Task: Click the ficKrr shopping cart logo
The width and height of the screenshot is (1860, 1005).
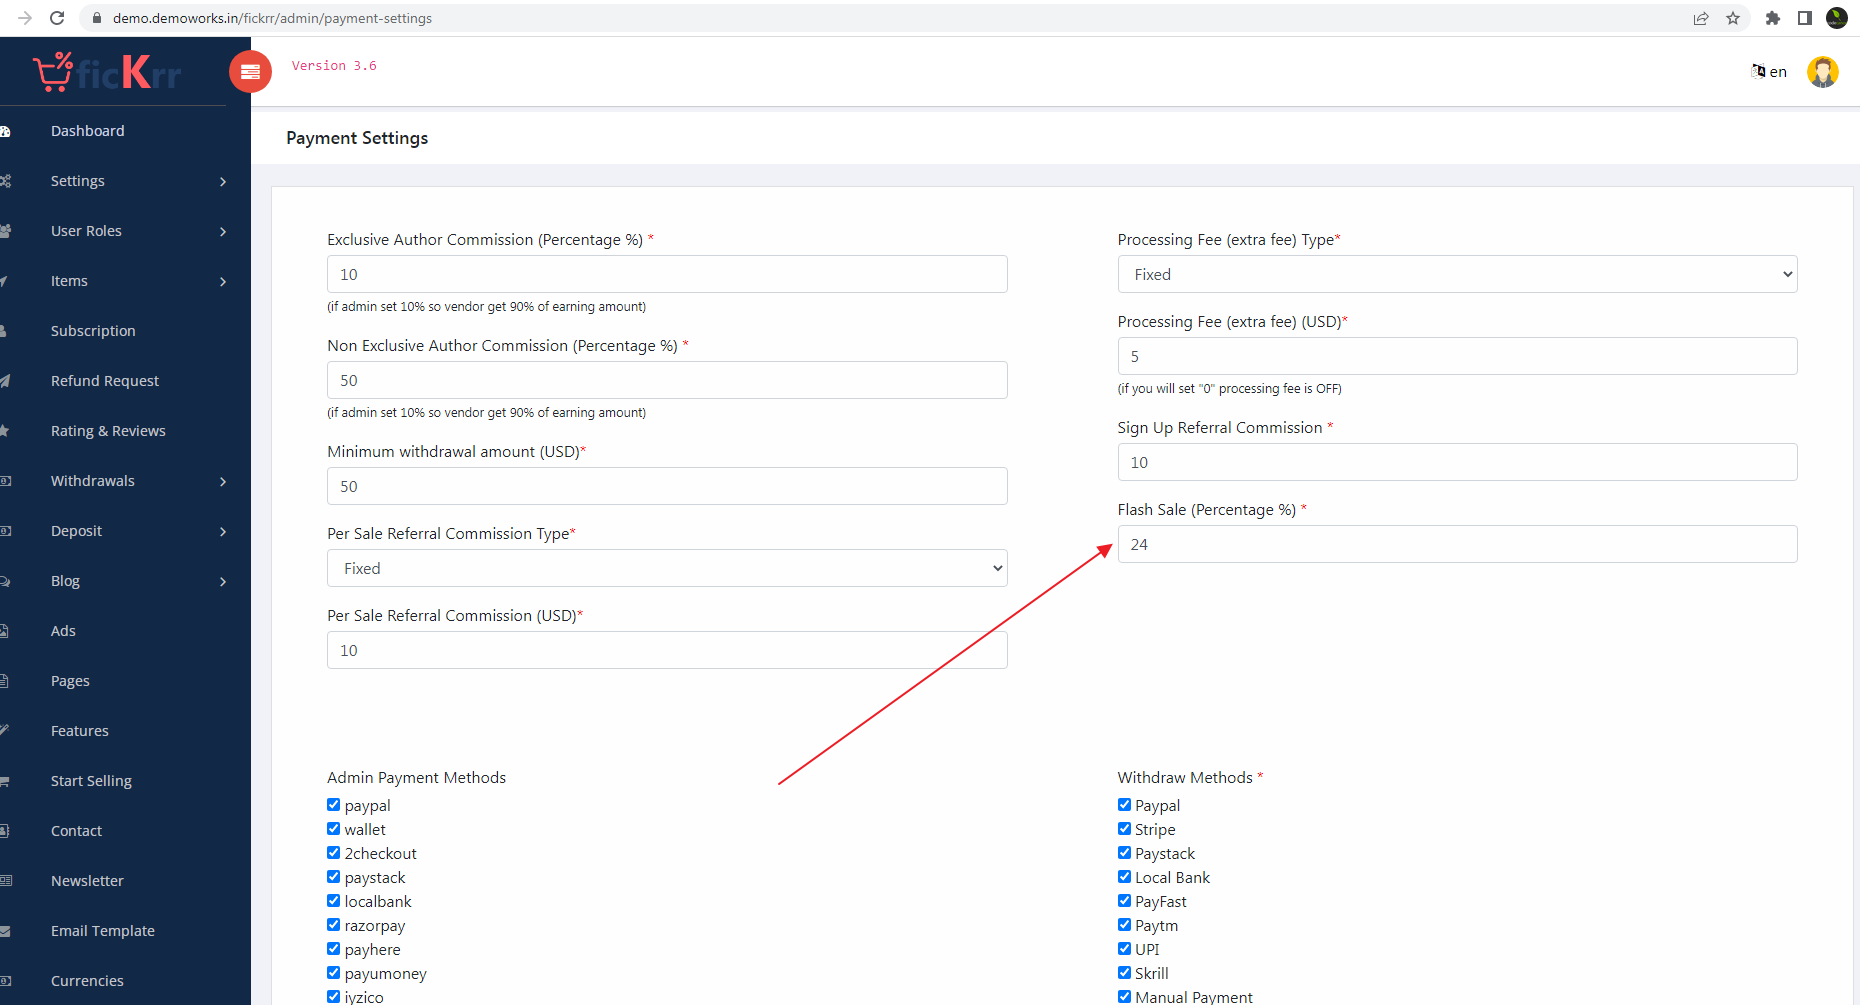Action: (x=107, y=72)
